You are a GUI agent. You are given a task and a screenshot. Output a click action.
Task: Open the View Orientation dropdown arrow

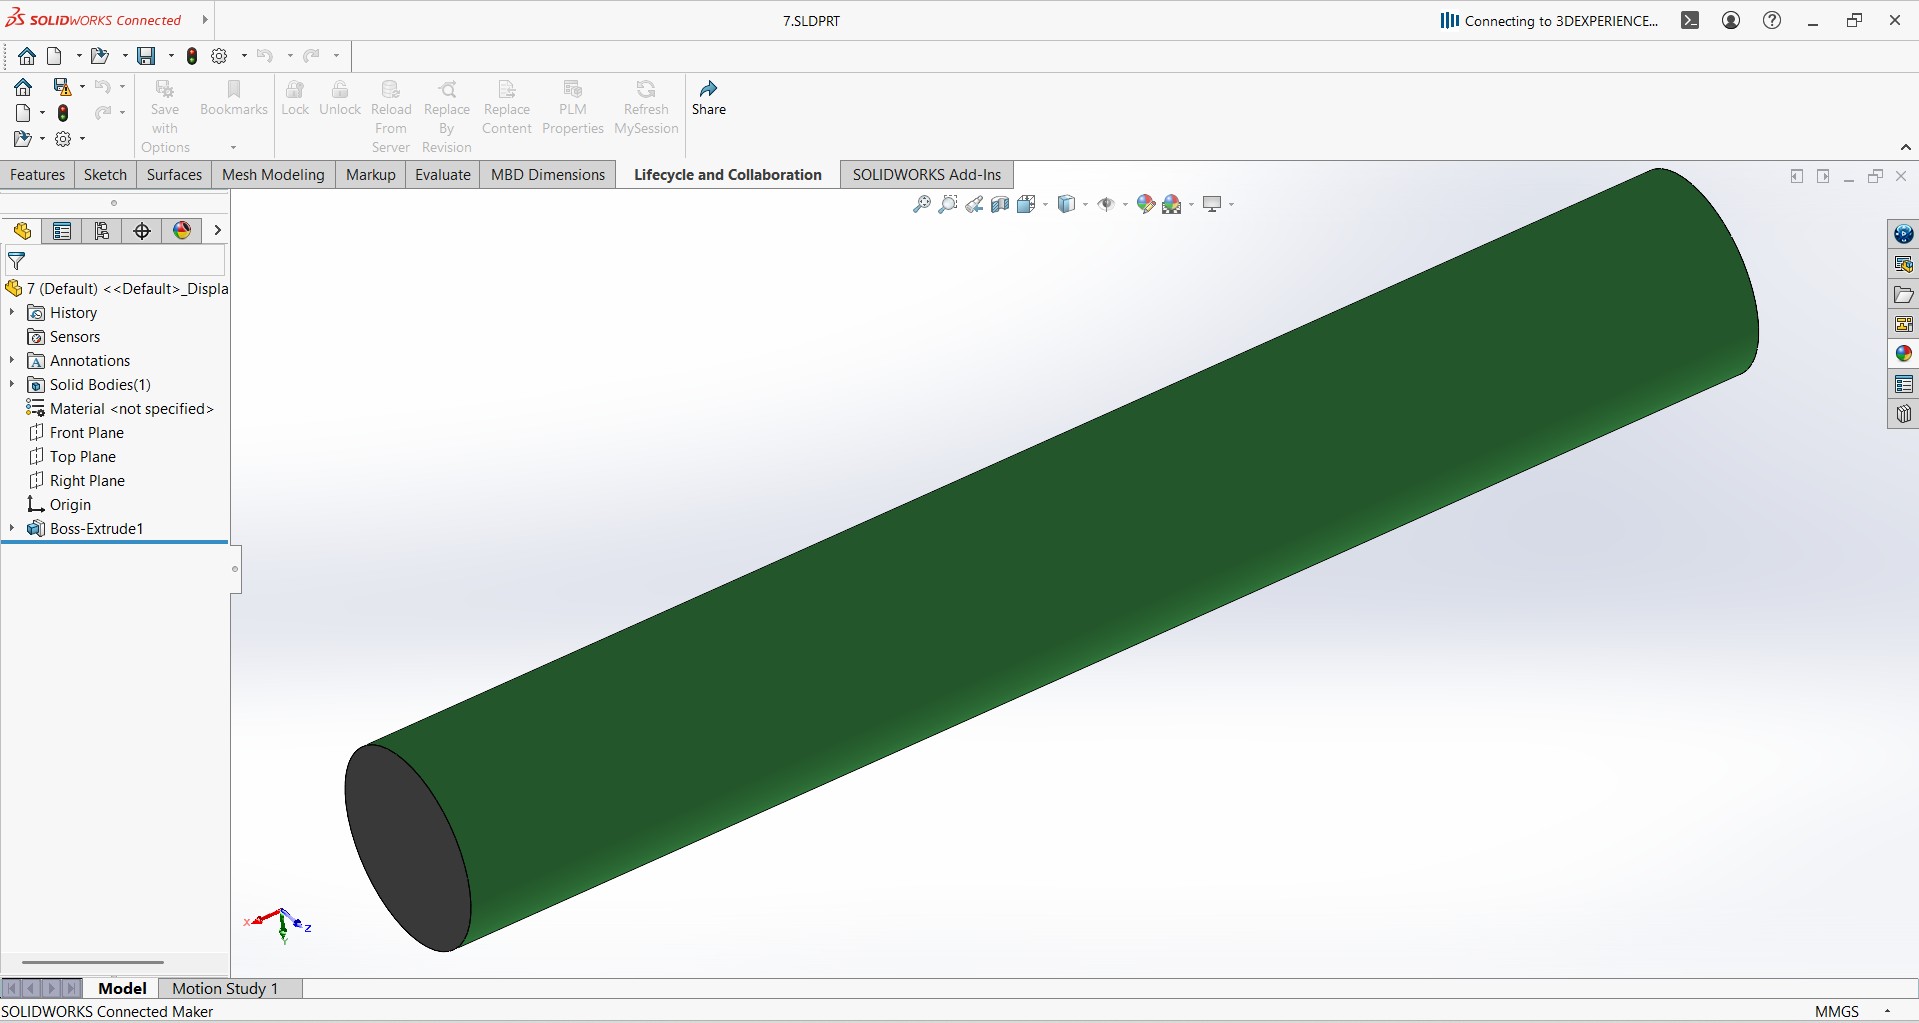click(1045, 204)
